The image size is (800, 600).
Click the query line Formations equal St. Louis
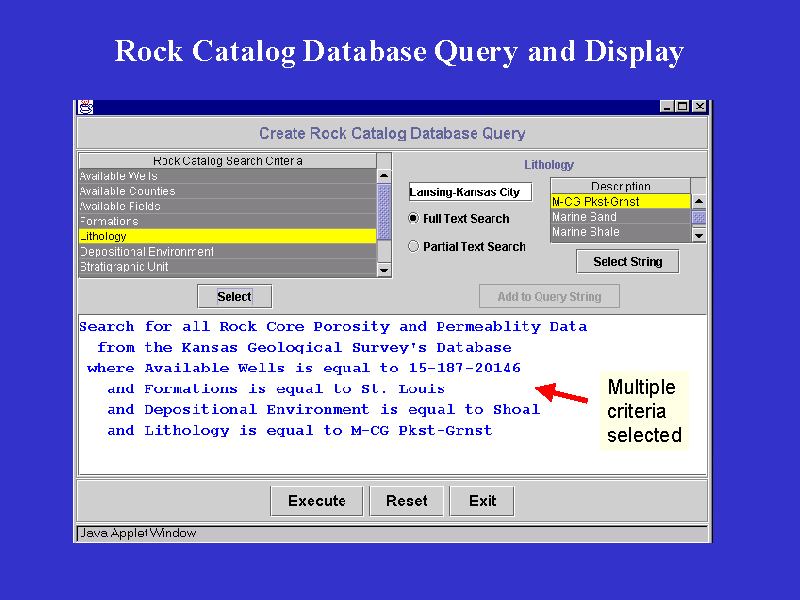tap(276, 389)
